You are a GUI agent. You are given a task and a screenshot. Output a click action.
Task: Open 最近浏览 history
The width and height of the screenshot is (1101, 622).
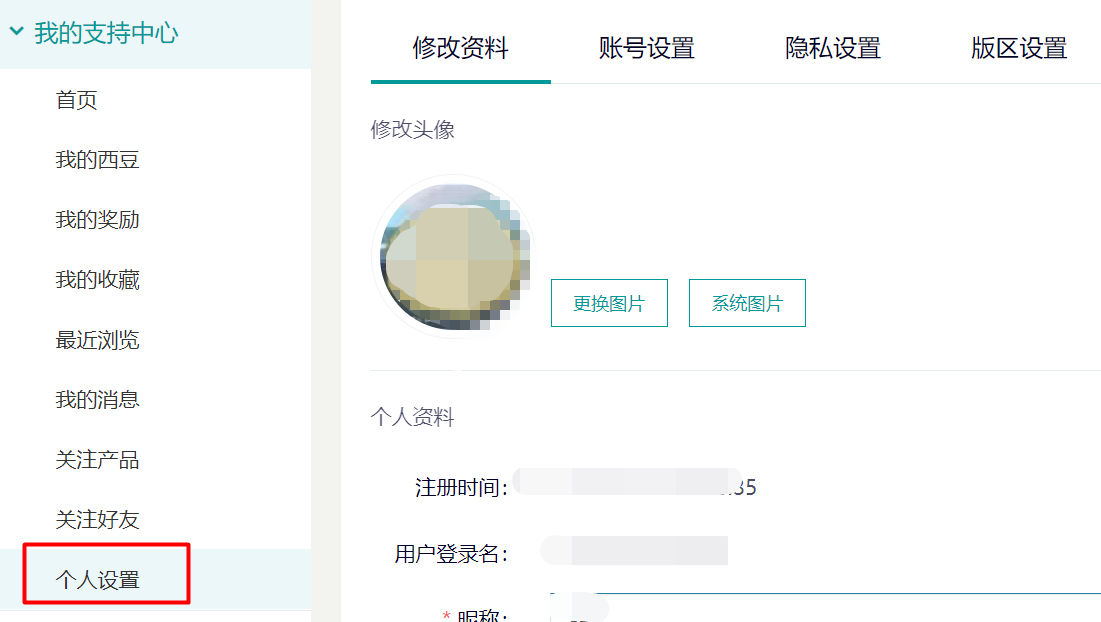[97, 340]
